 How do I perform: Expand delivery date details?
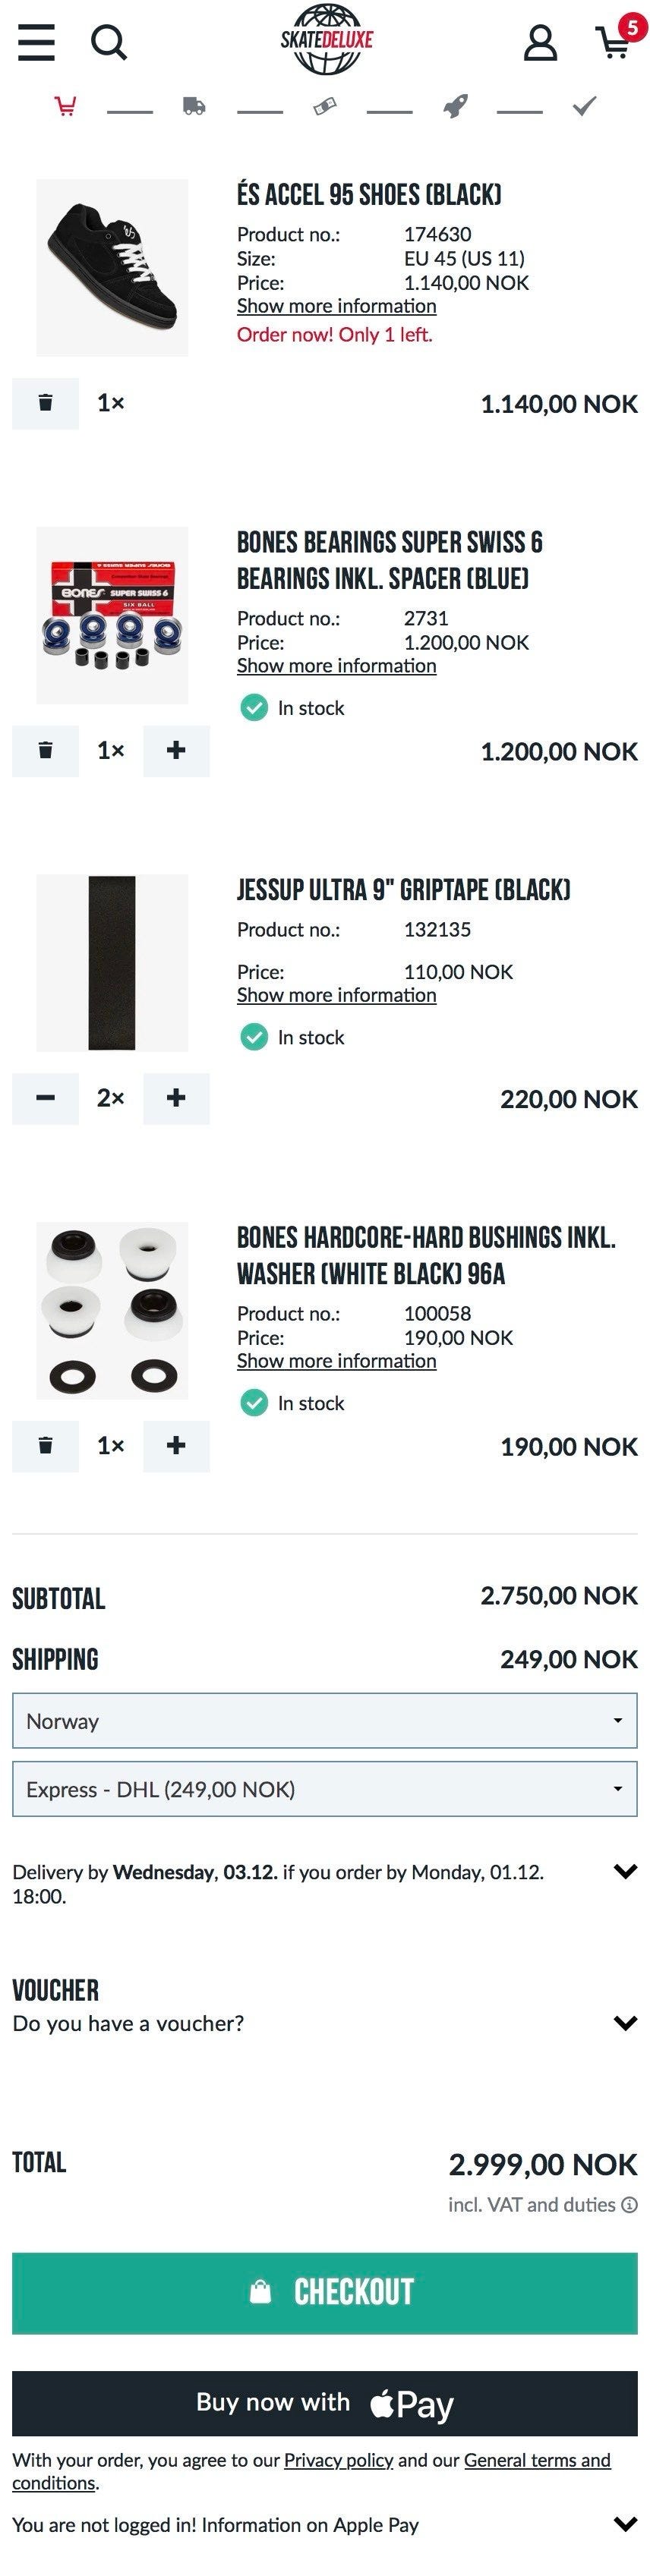click(x=625, y=1872)
